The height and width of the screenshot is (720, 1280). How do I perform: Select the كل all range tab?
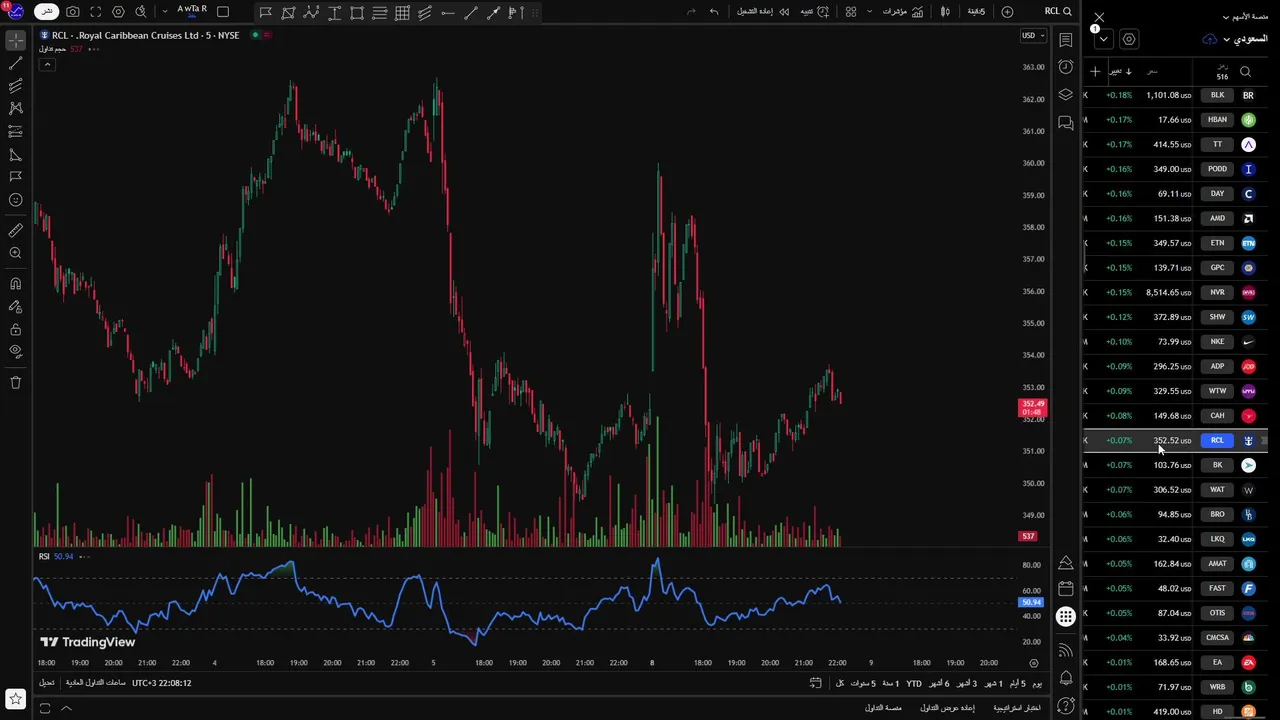(x=840, y=683)
